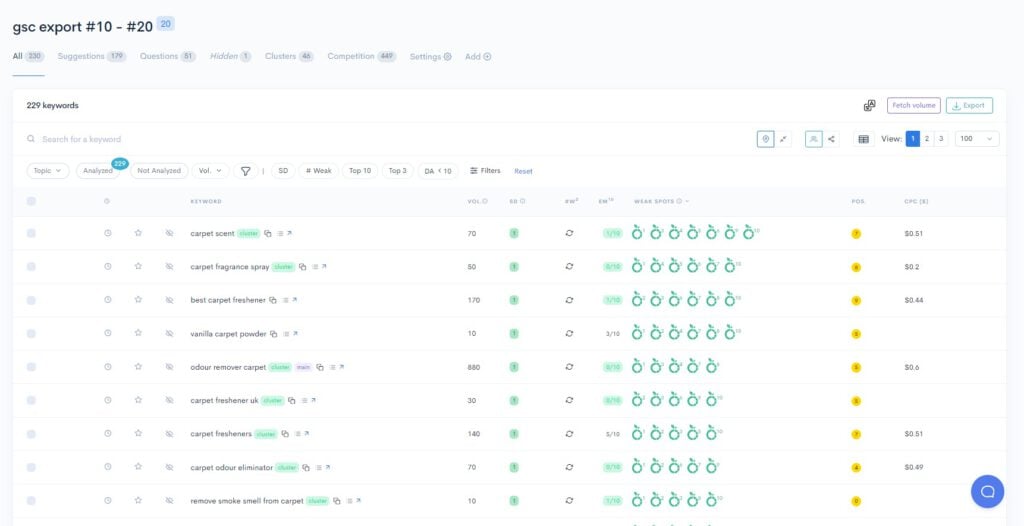The height and width of the screenshot is (526, 1024).
Task: Click the share icon in toolbar
Action: coord(831,139)
